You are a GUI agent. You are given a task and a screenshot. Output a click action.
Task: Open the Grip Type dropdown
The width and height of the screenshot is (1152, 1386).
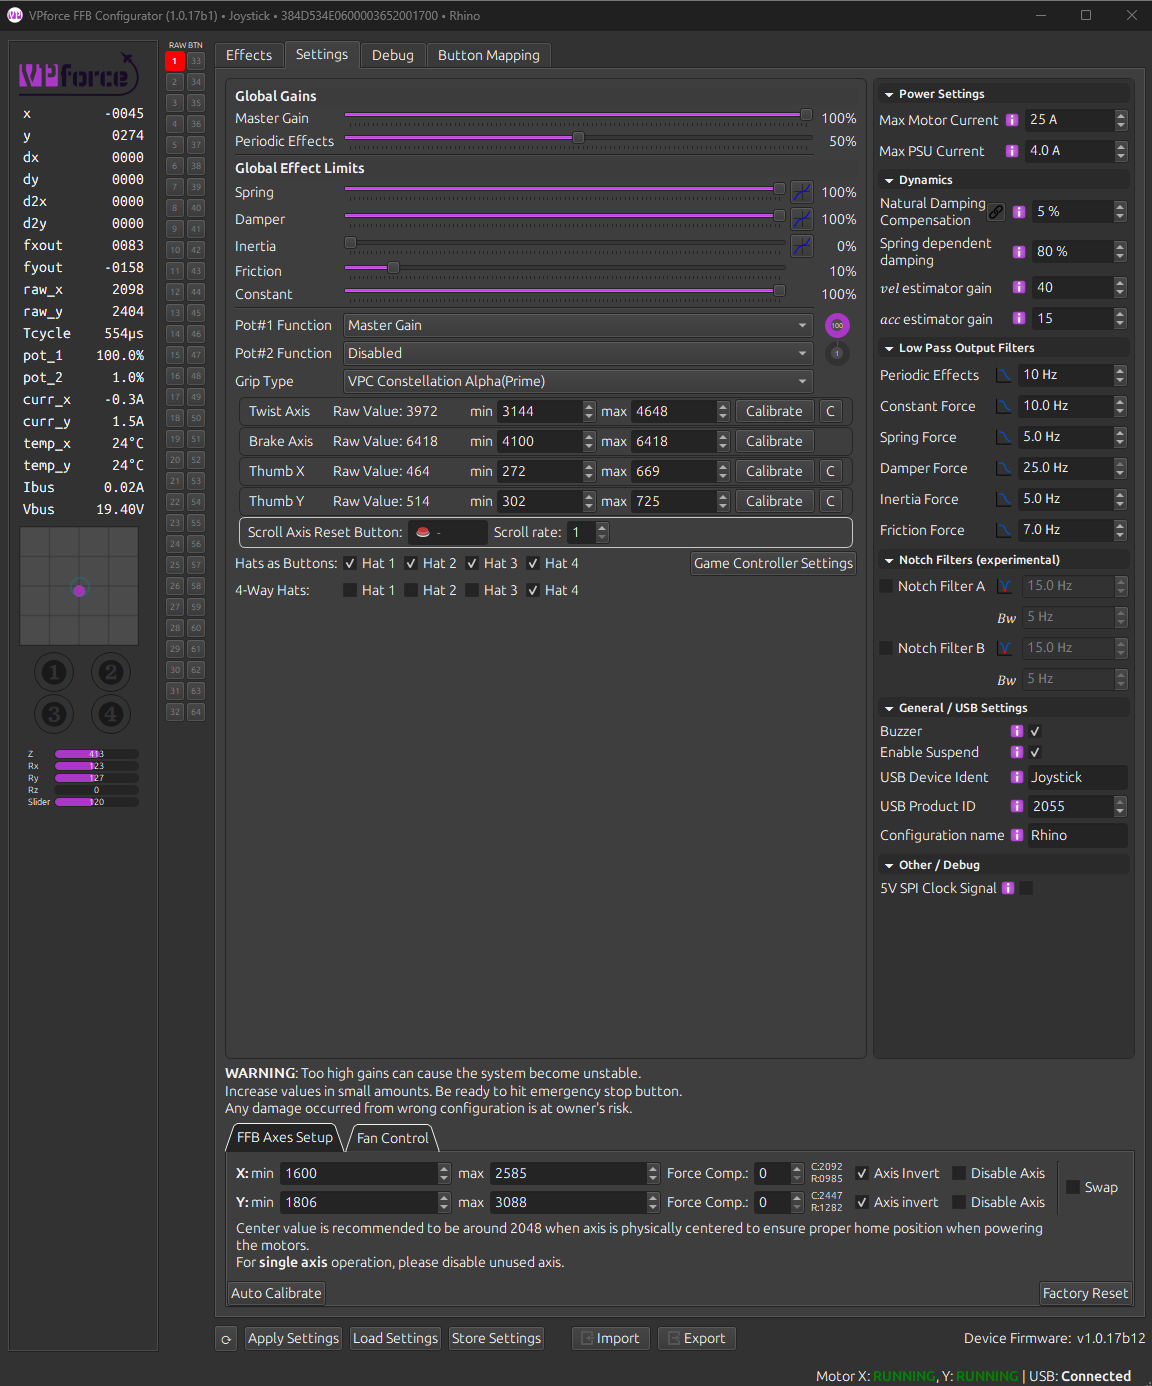(578, 381)
